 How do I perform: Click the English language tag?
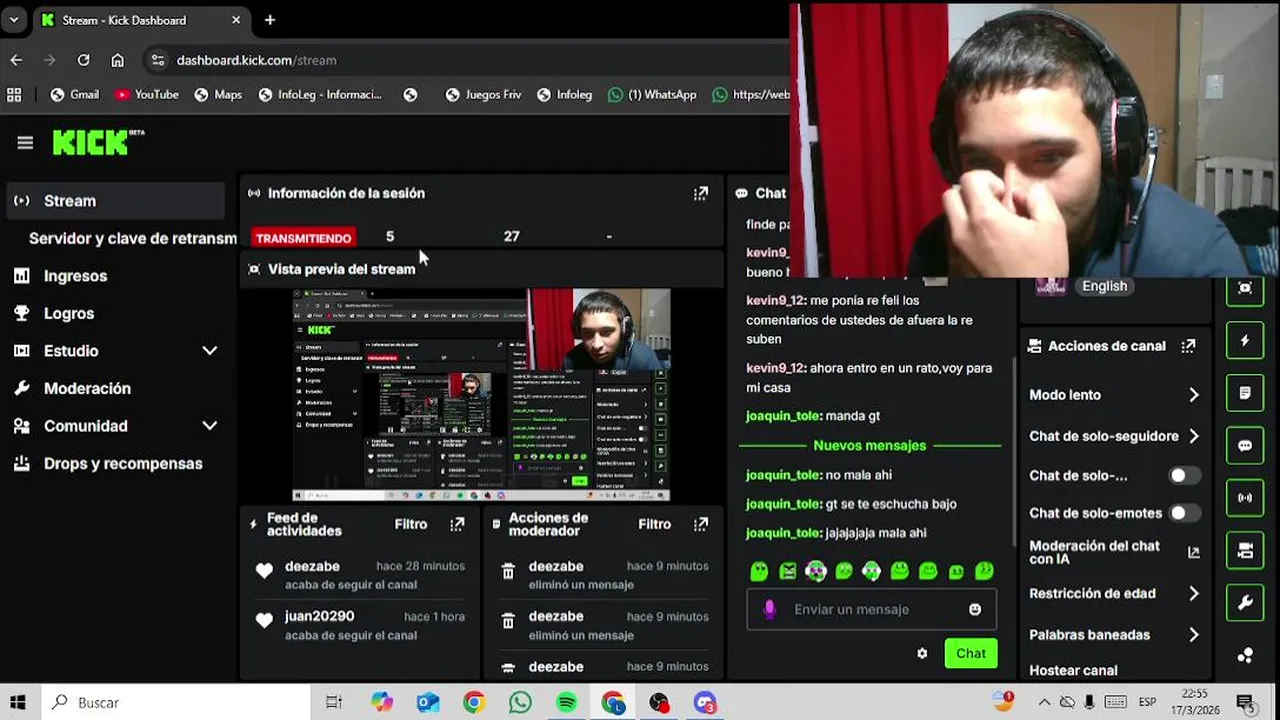(x=1104, y=286)
